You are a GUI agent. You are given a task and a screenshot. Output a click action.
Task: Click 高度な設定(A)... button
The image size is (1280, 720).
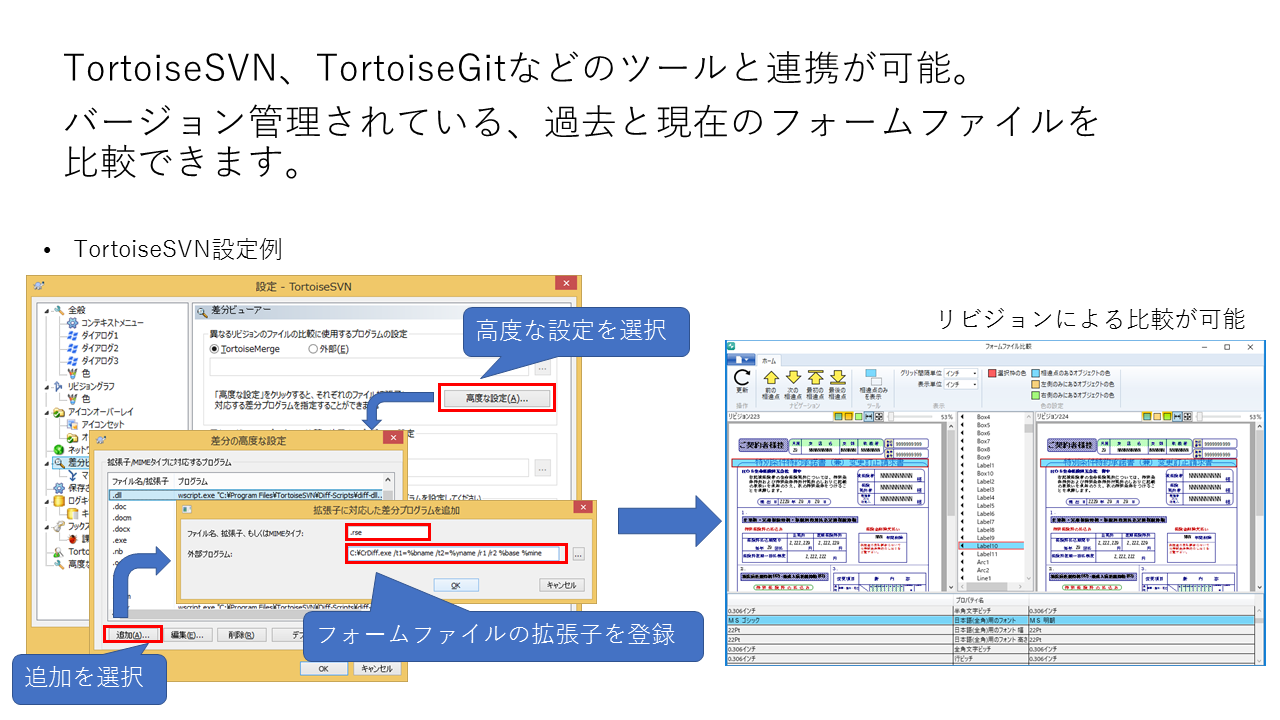click(497, 398)
